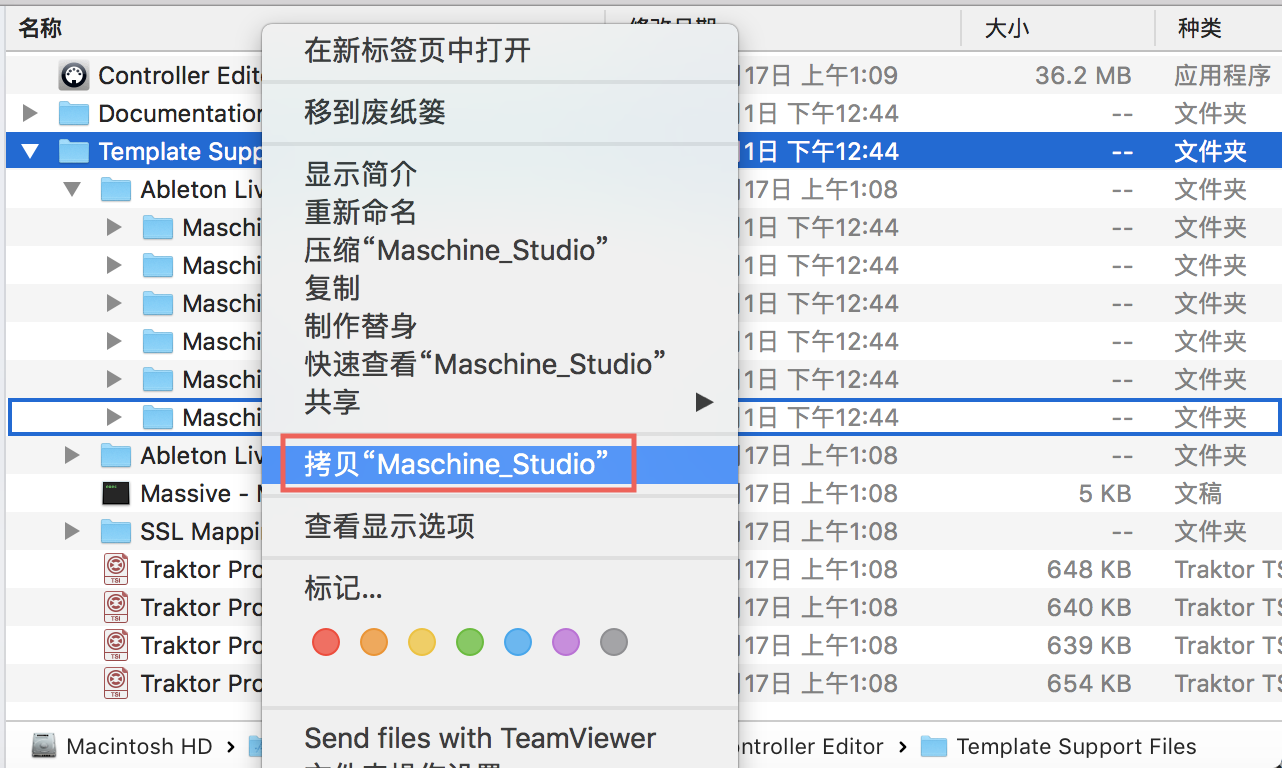
Task: Collapse the Template Support folder
Action: pyautogui.click(x=30, y=152)
